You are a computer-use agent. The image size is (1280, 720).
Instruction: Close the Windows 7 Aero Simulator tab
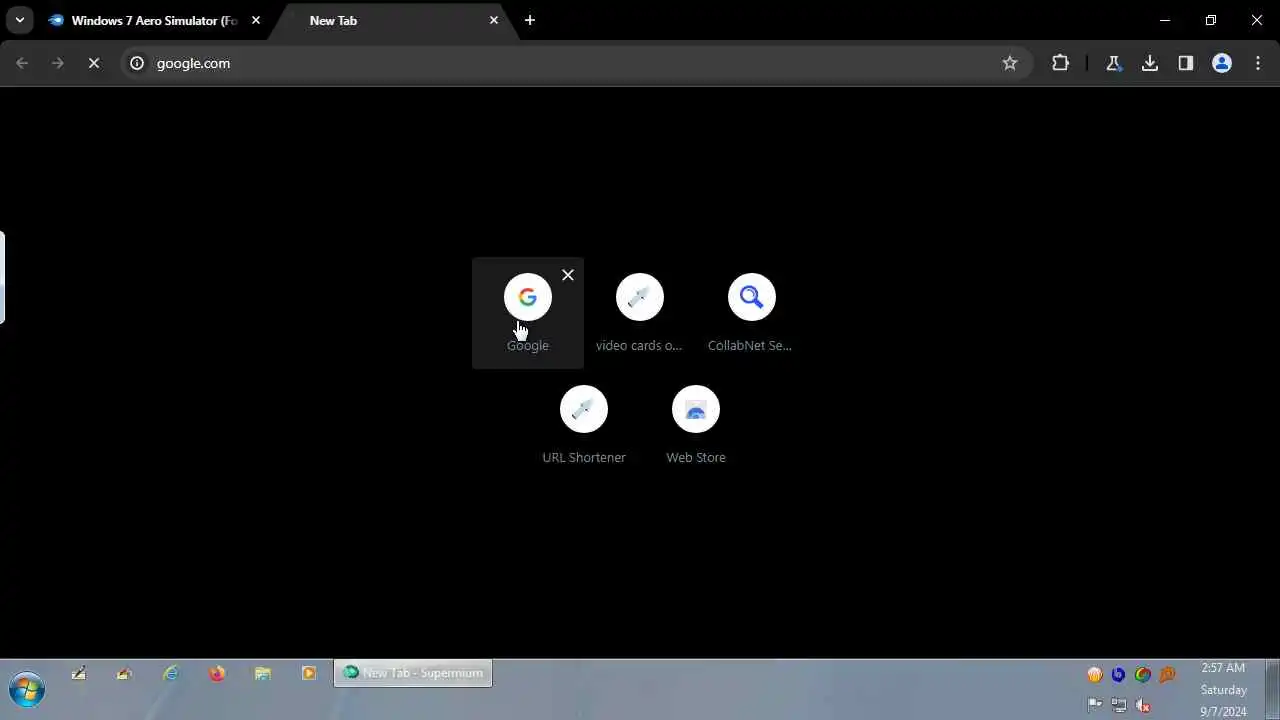click(256, 20)
